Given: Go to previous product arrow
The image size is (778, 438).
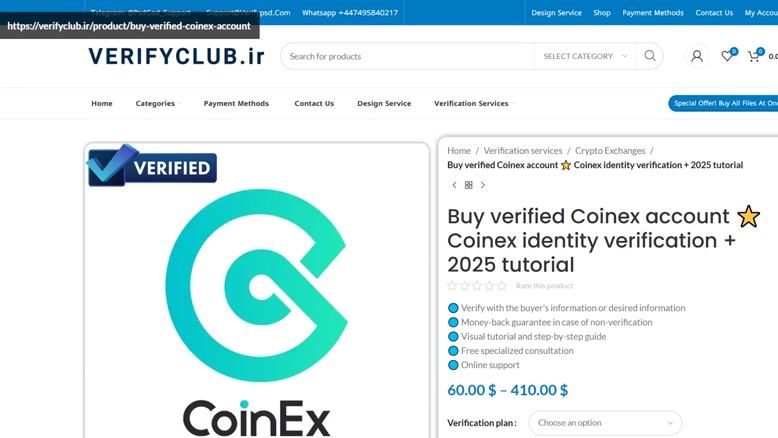Looking at the screenshot, I should [454, 185].
